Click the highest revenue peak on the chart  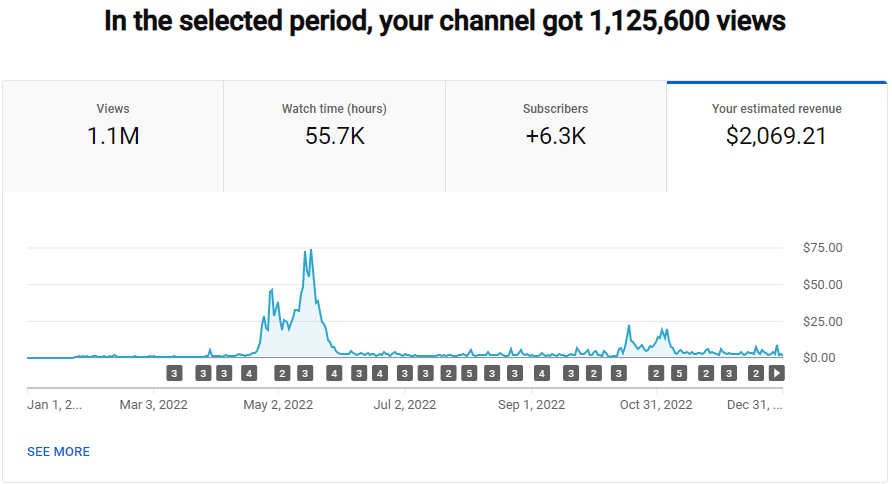(311, 251)
